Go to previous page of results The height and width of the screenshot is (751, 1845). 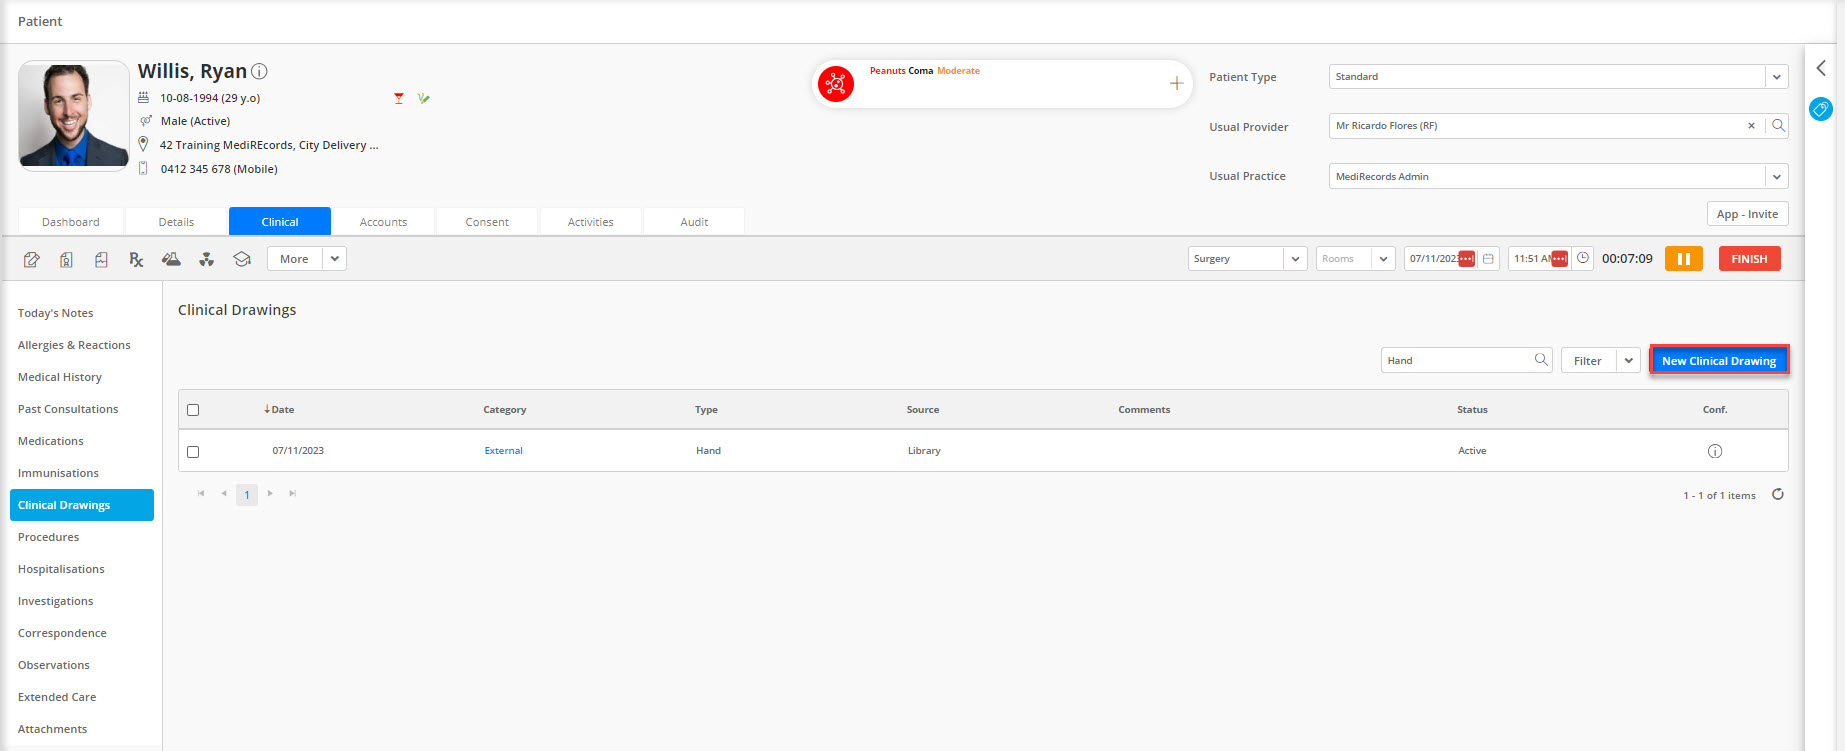point(224,493)
